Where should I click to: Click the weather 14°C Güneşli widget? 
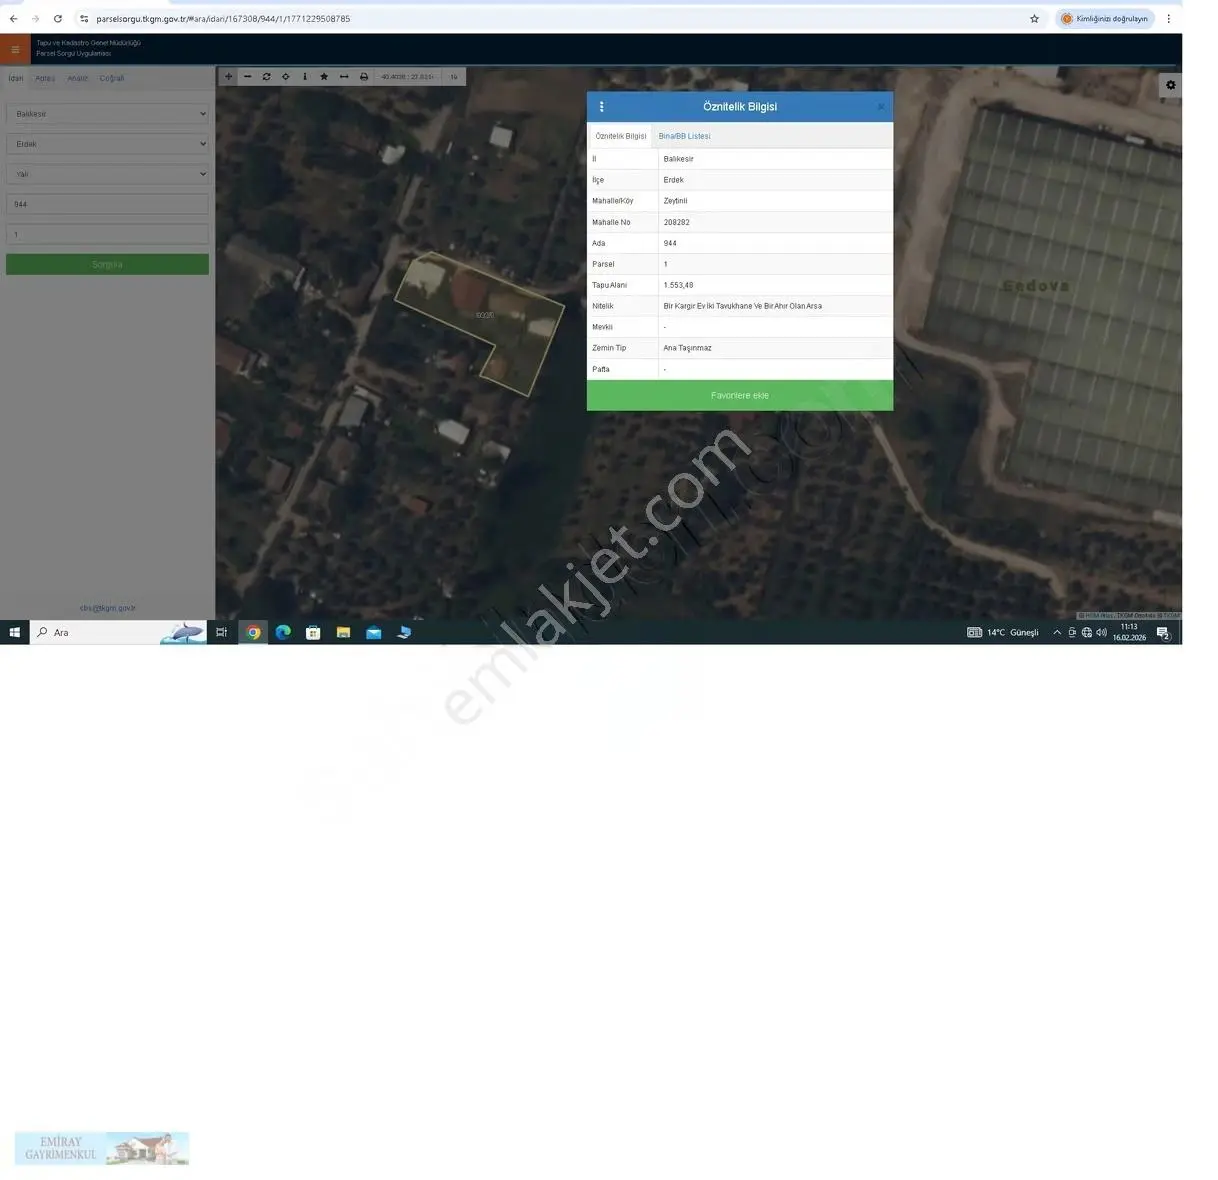(x=1003, y=632)
